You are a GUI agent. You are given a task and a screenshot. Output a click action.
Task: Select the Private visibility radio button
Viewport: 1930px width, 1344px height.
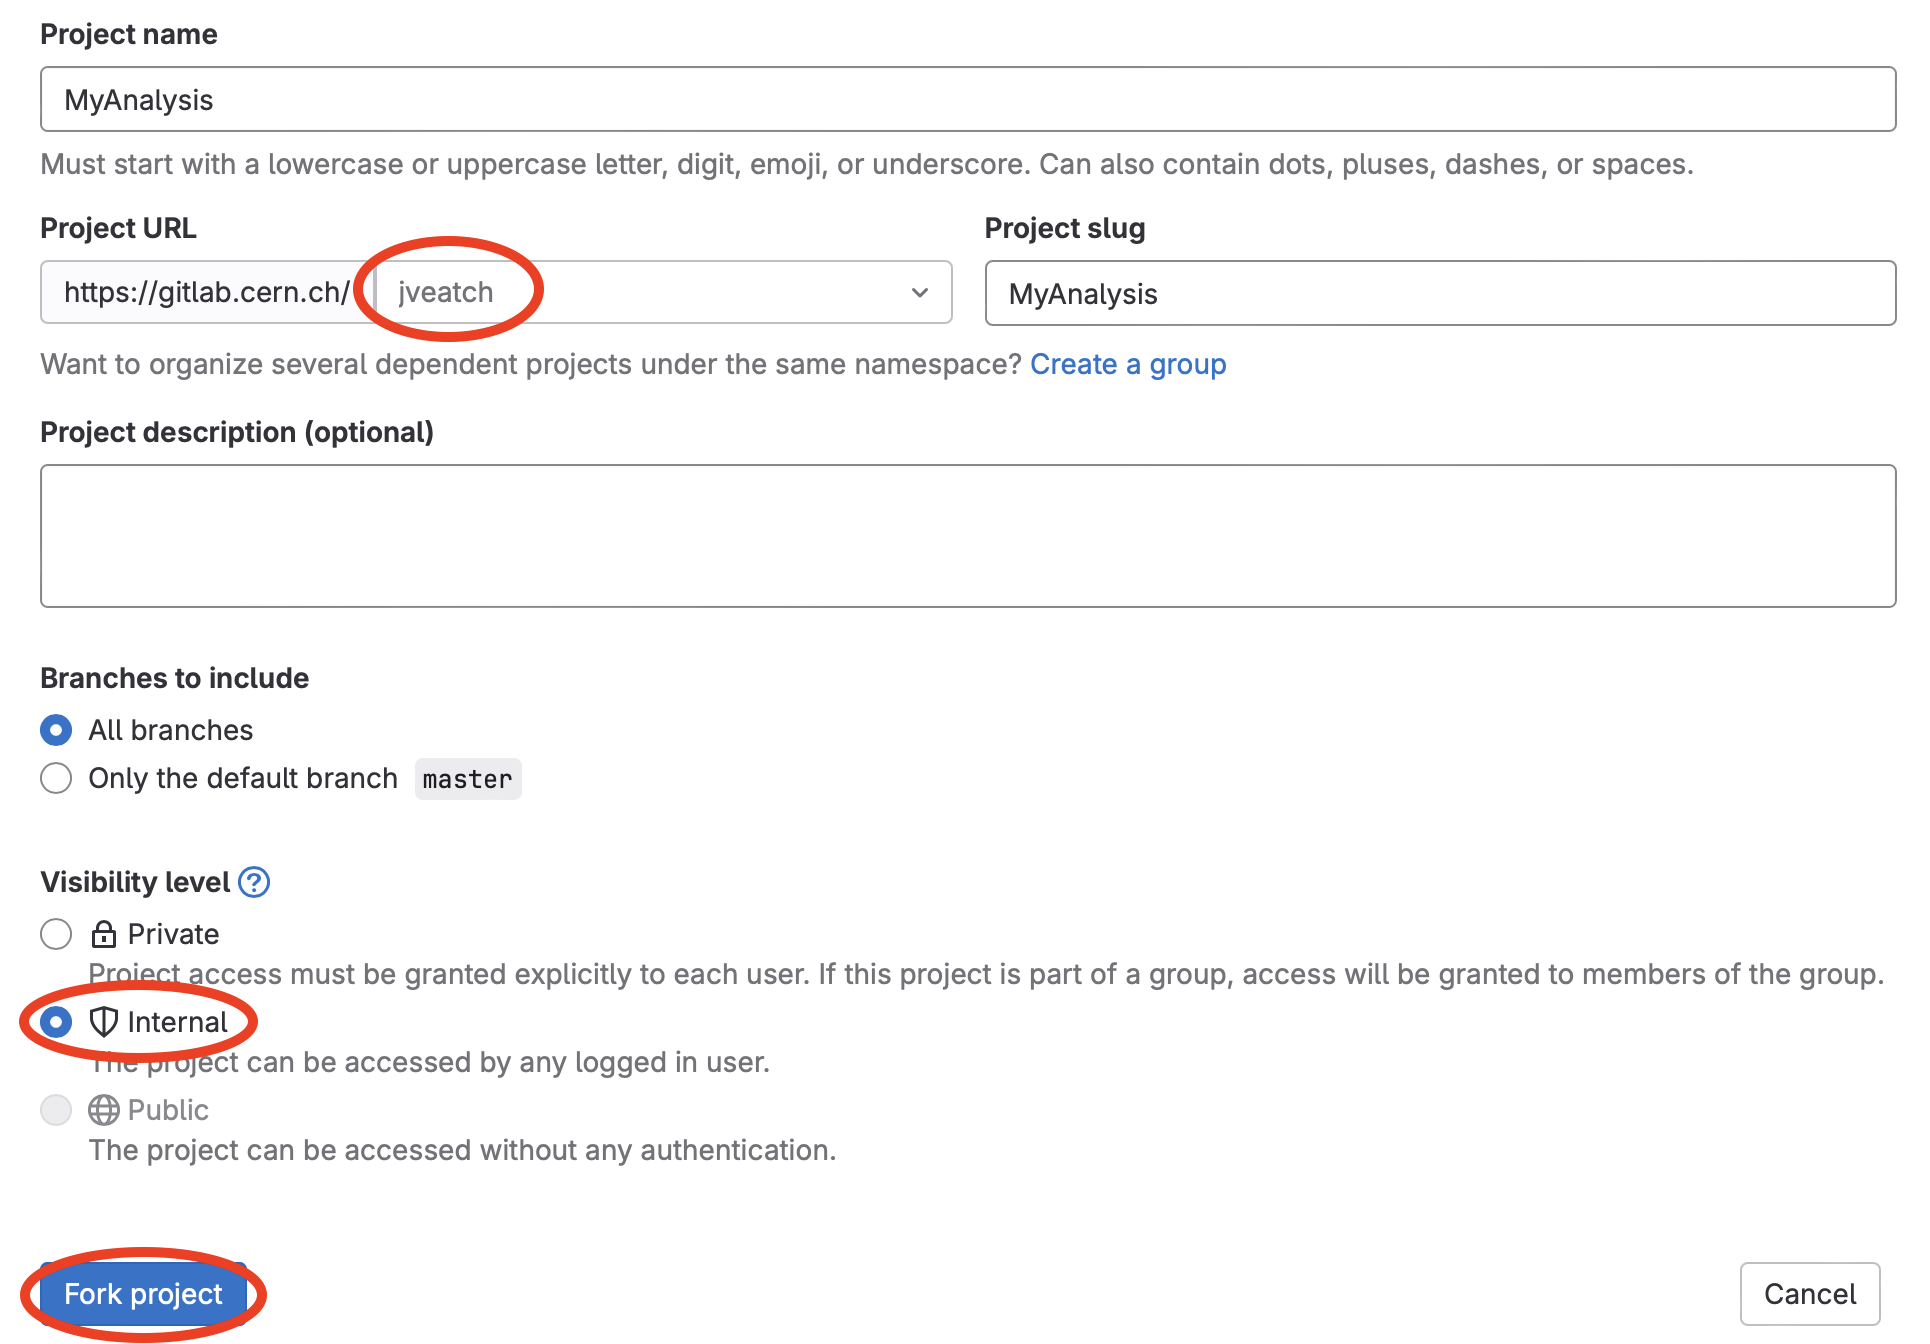pos(56,934)
